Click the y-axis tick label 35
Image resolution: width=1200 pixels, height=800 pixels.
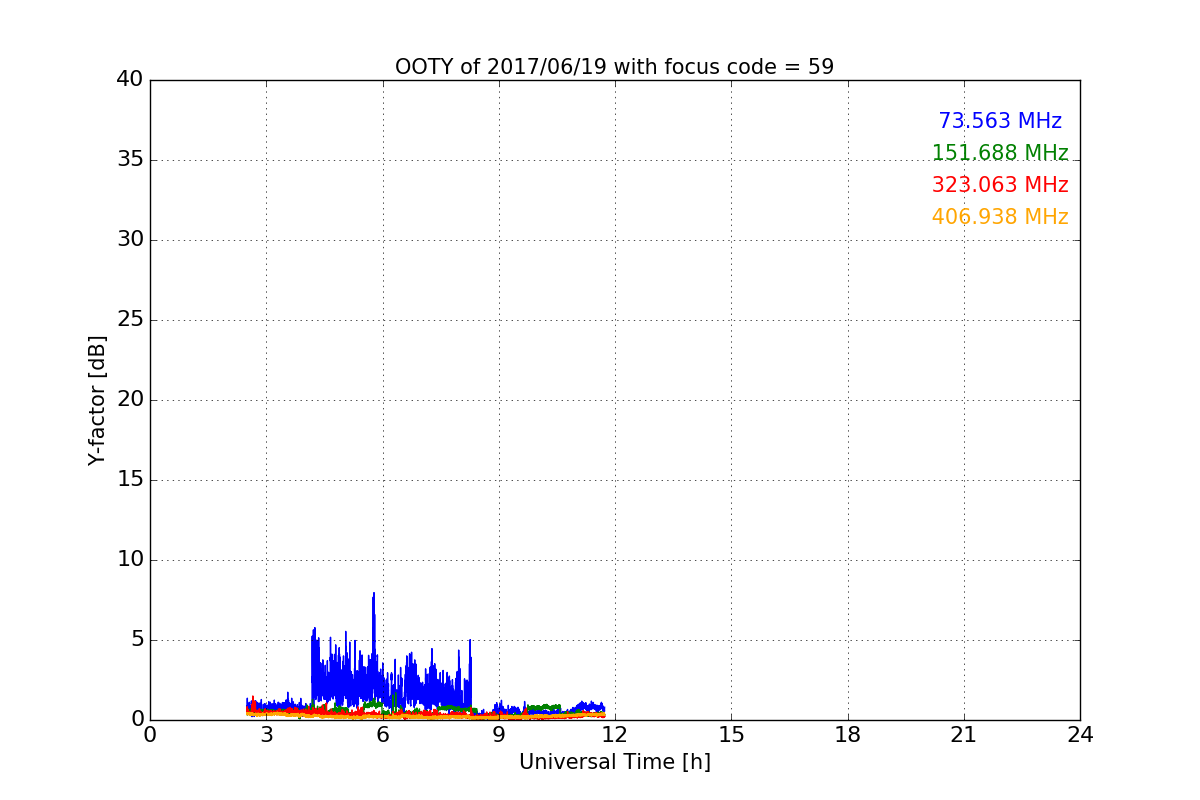click(x=130, y=160)
